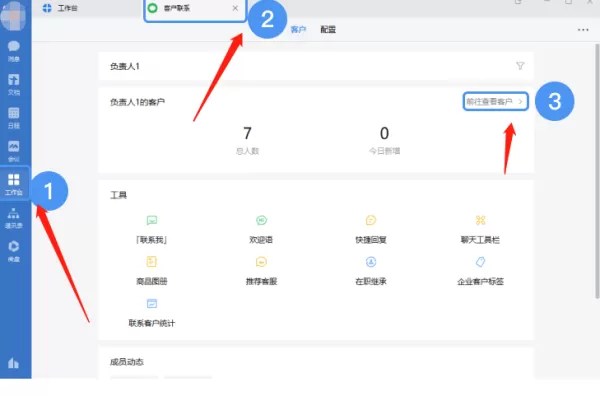
Task: Switch to the 工作台 window tab
Action: coord(60,8)
